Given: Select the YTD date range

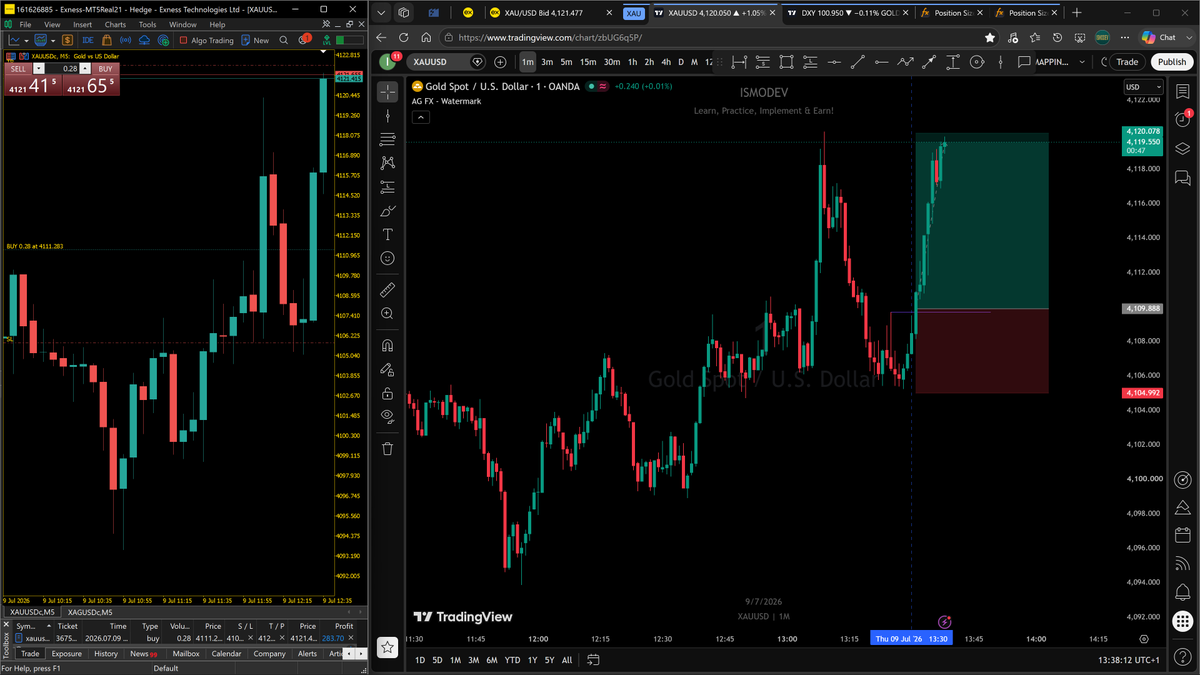Looking at the screenshot, I should (512, 660).
